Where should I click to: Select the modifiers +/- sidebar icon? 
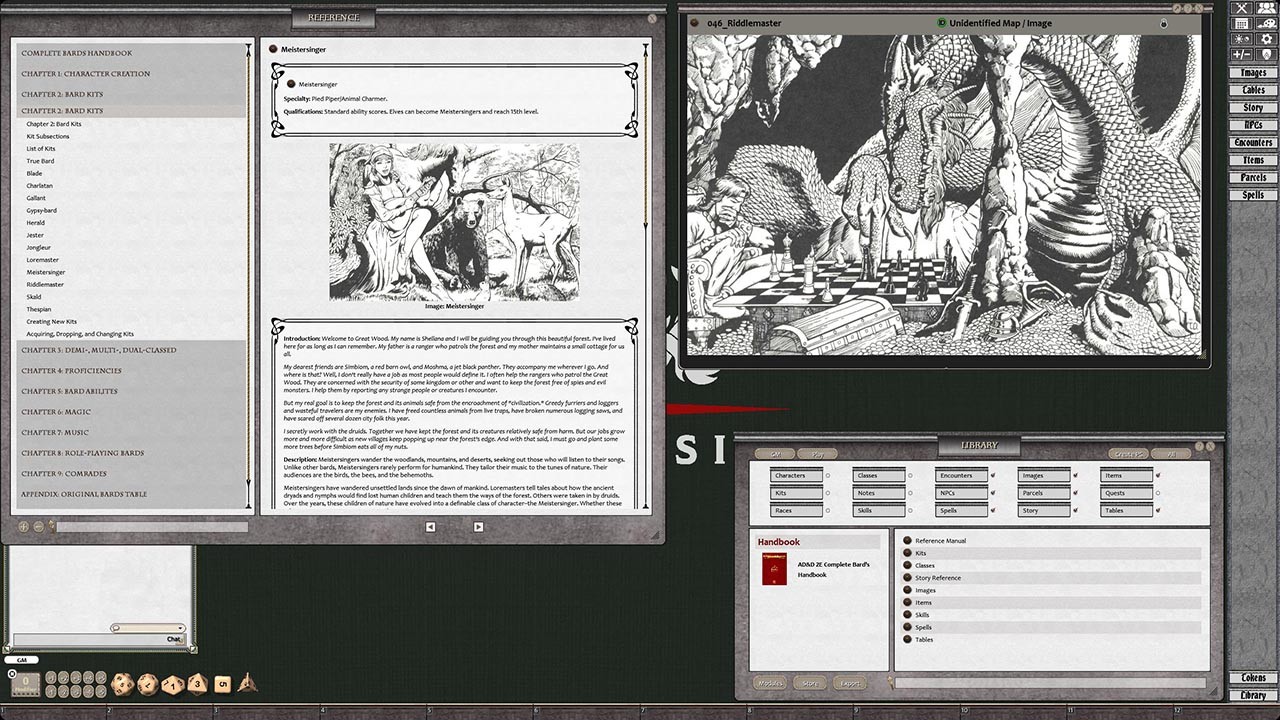pos(1242,53)
